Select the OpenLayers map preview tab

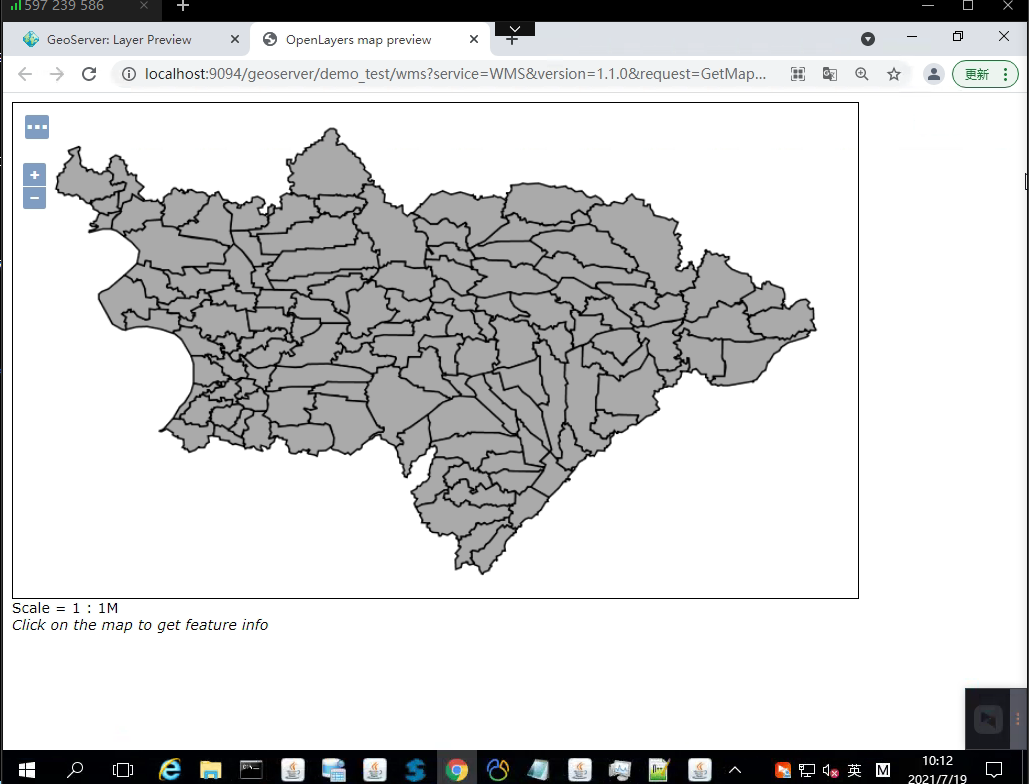[x=358, y=40]
